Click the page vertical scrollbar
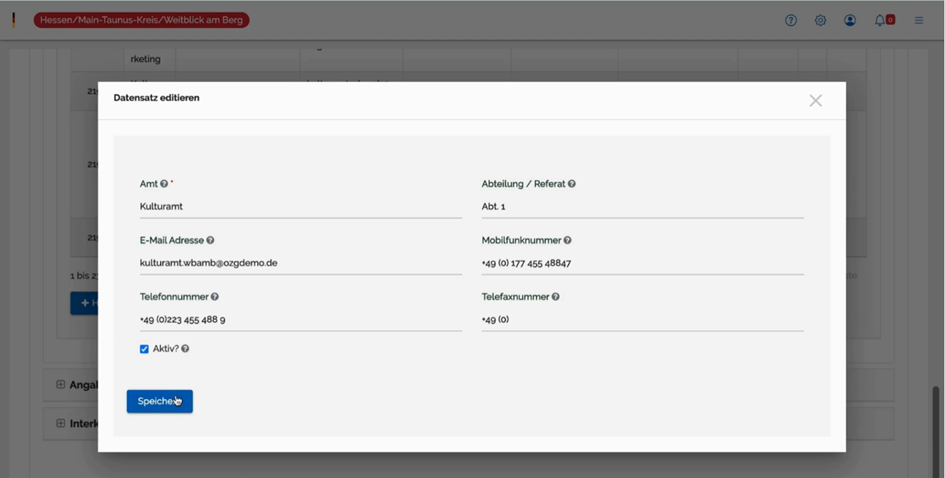Image resolution: width=945 pixels, height=478 pixels. [937, 420]
